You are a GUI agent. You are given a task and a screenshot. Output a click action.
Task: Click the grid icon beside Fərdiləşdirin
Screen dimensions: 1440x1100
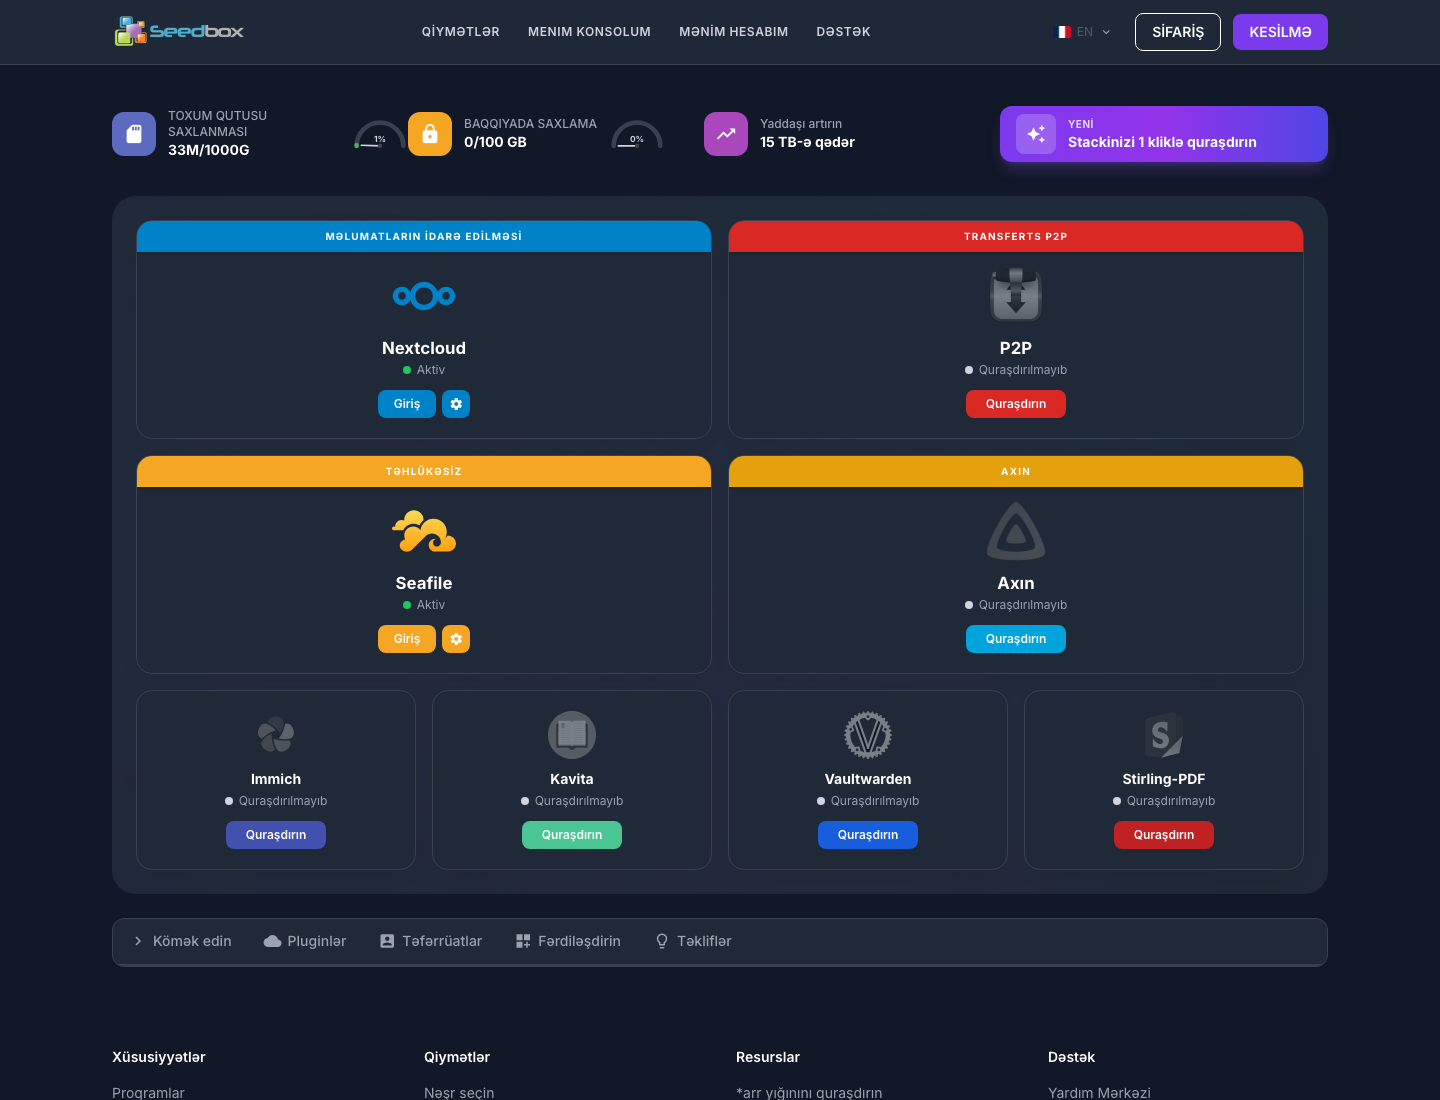point(523,941)
